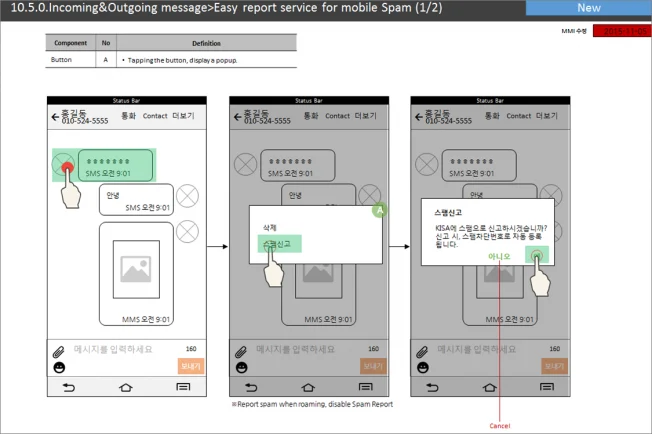652x434 pixels.
Task: Open the emoji smiley icon in the first phone
Action: (58, 367)
